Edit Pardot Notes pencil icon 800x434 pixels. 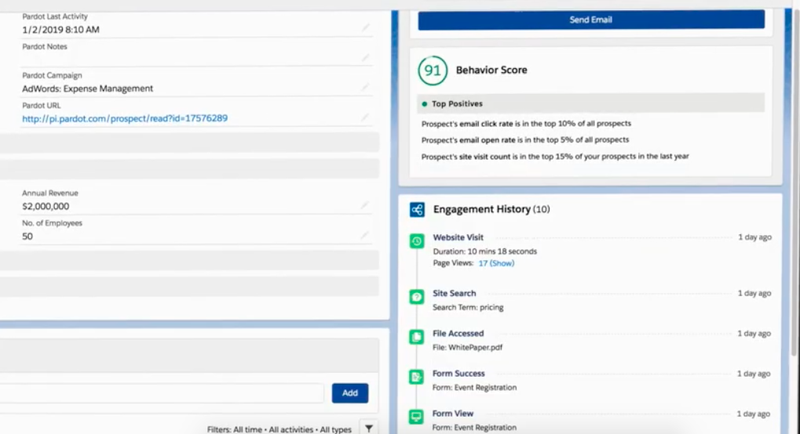click(365, 58)
